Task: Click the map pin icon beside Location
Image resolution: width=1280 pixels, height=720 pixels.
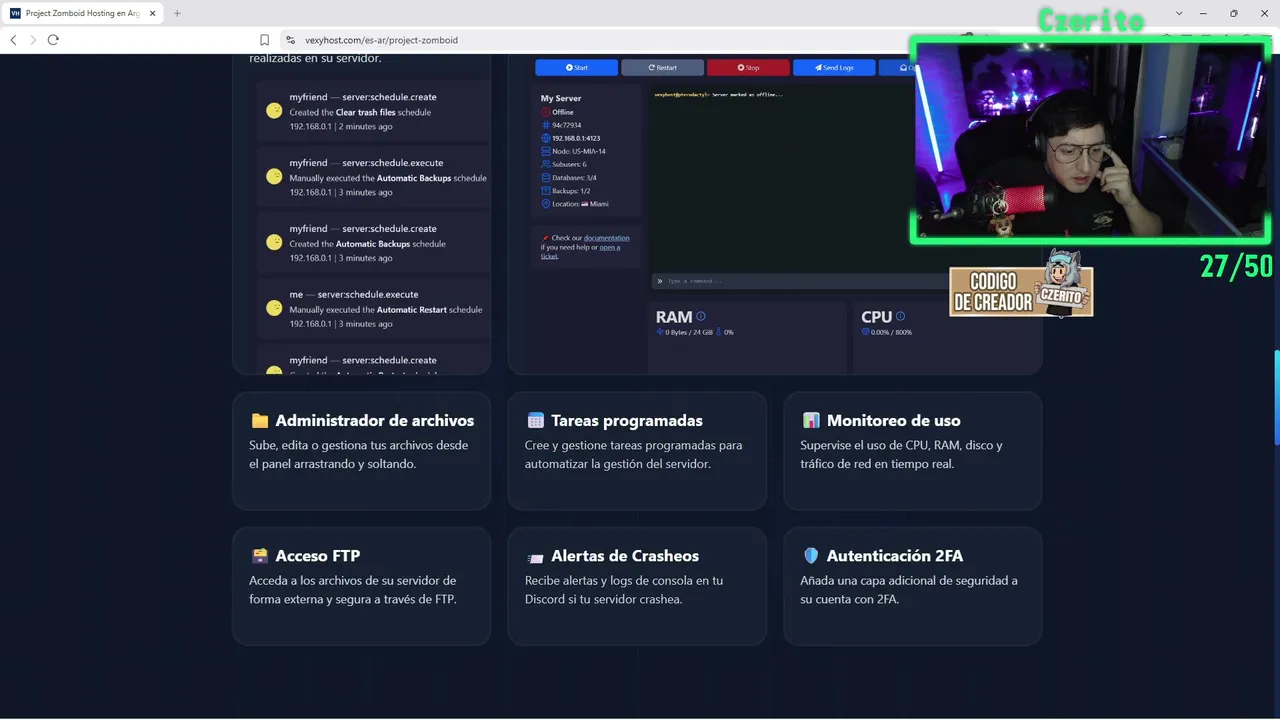Action: click(x=545, y=204)
